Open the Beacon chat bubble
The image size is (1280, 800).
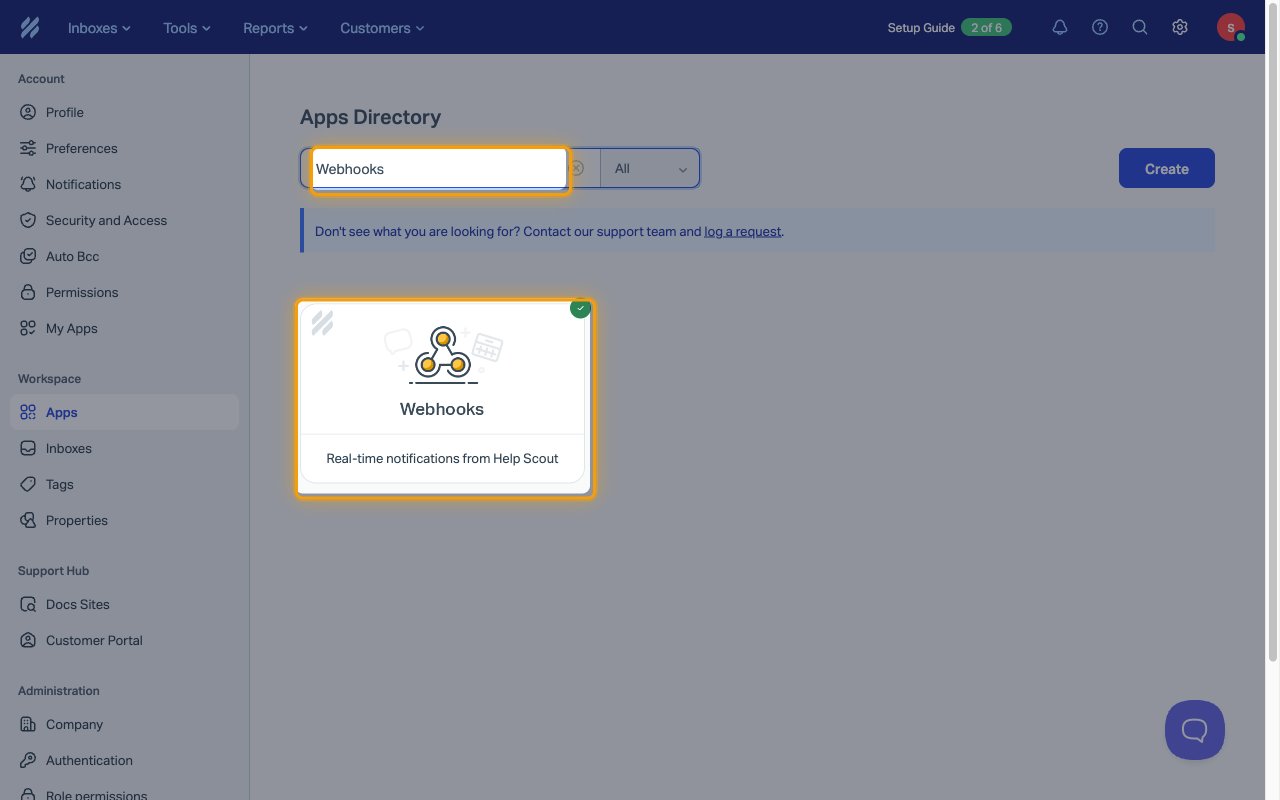click(1195, 730)
